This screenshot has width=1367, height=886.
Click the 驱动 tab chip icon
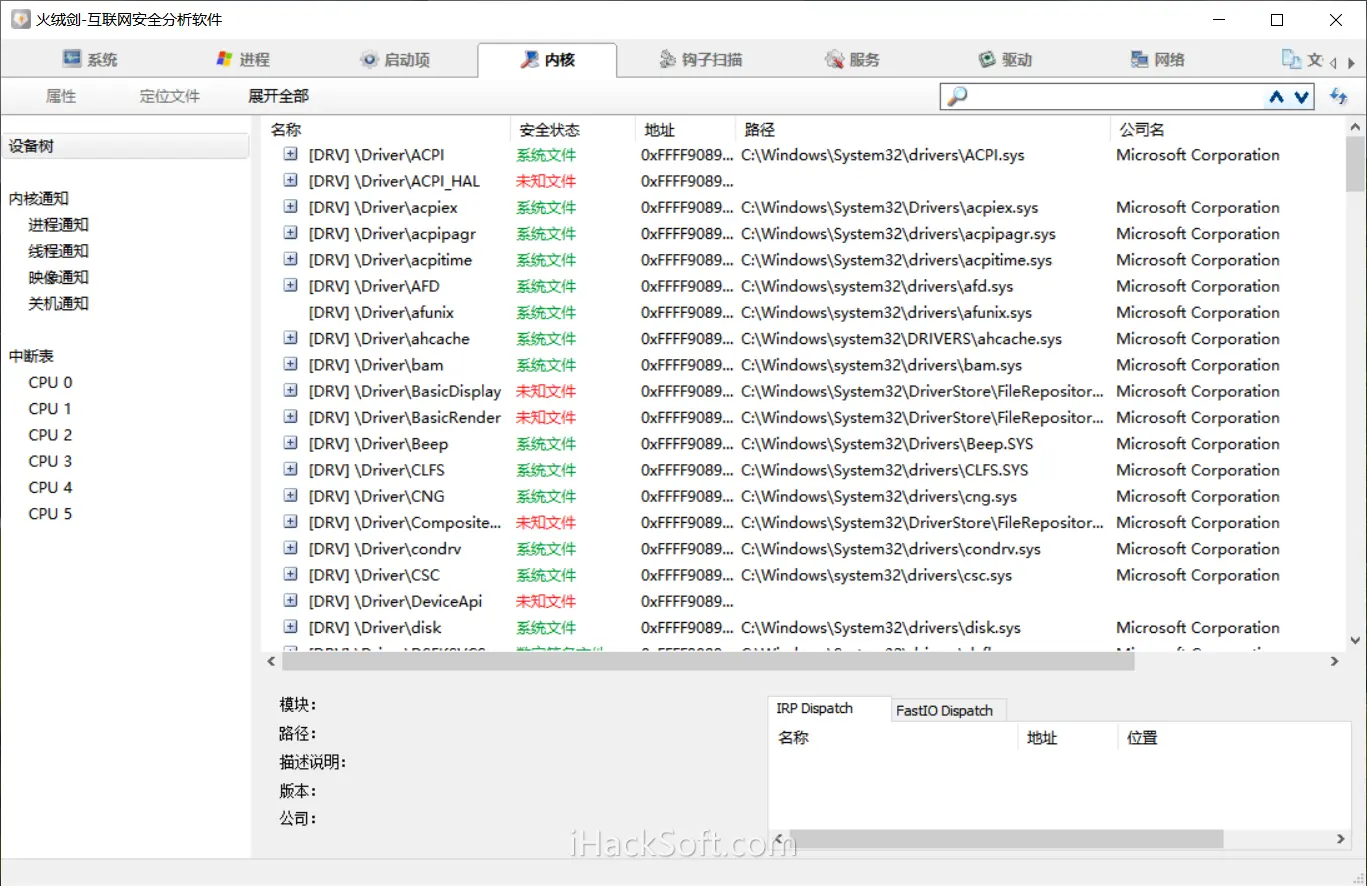987,60
